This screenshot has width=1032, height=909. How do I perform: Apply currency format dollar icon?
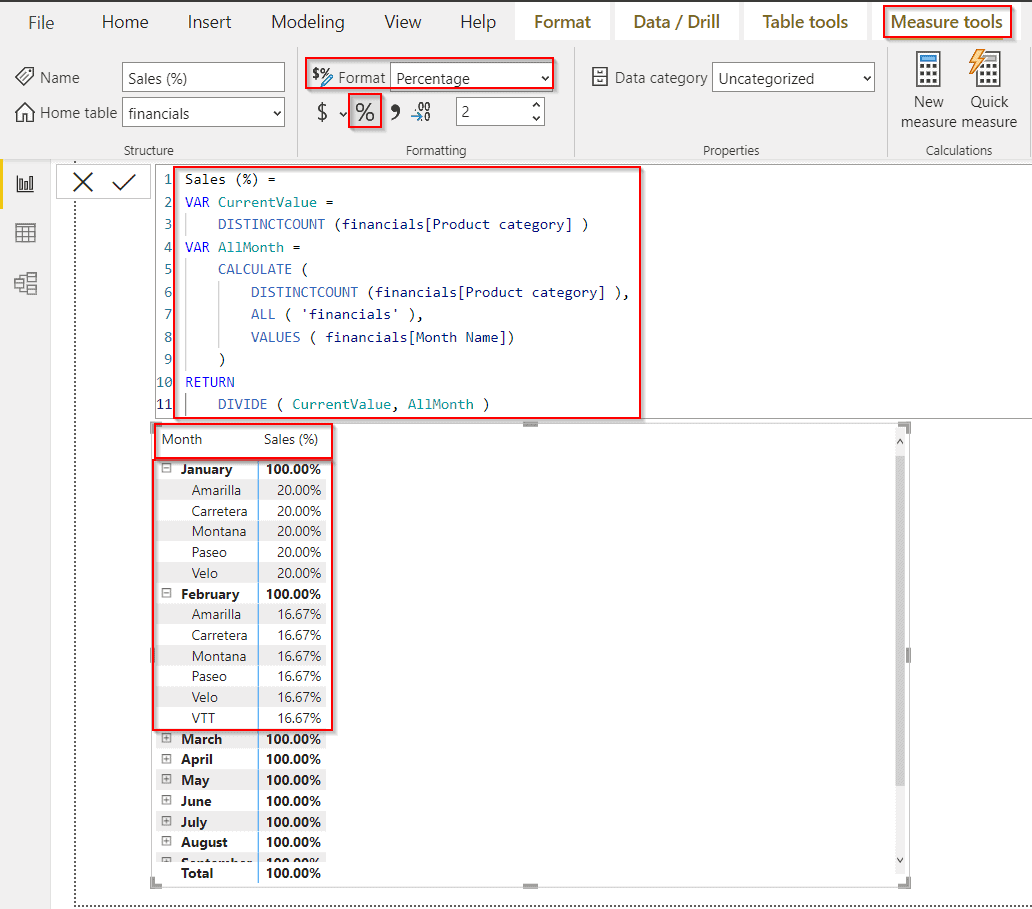[322, 112]
